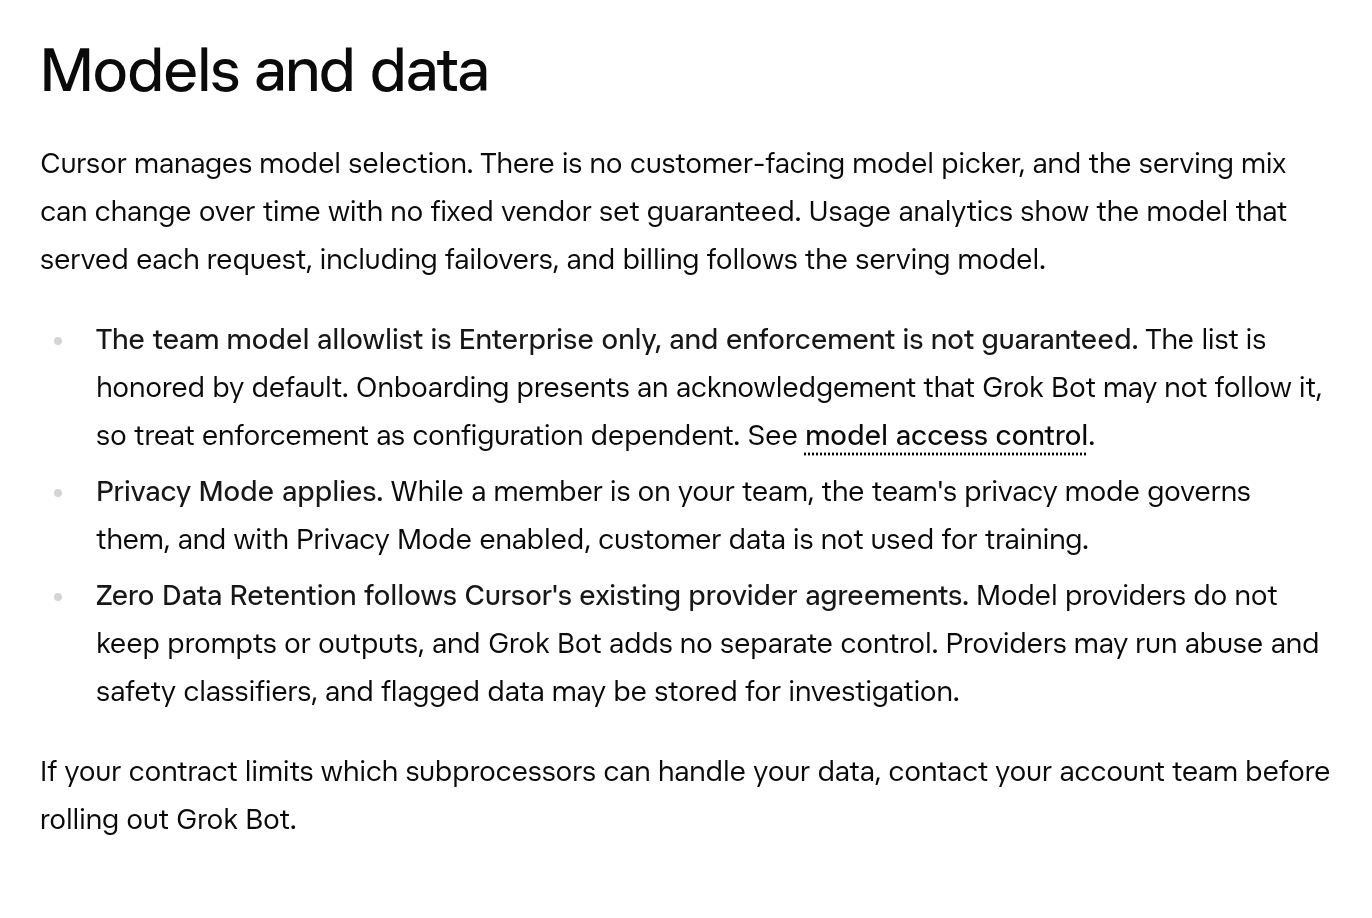
Task: Click the bullet marker beside team model allowlist
Action: (x=58, y=341)
